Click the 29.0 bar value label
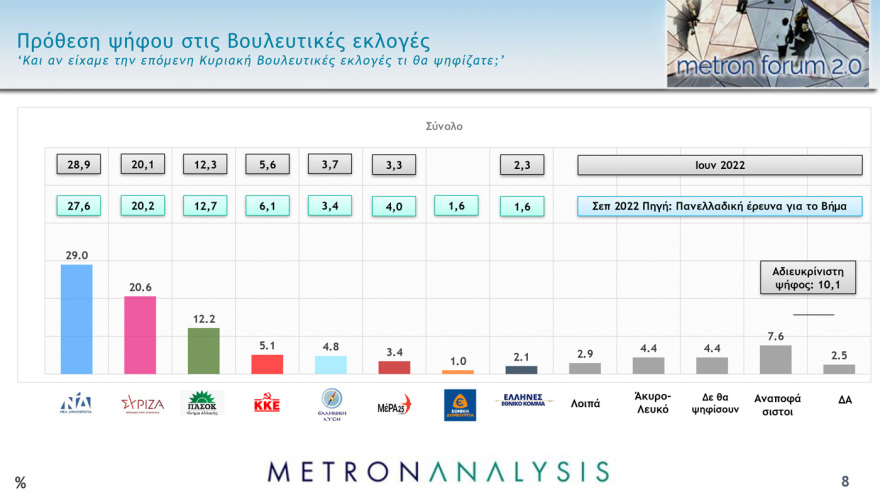The width and height of the screenshot is (880, 495). point(76,255)
